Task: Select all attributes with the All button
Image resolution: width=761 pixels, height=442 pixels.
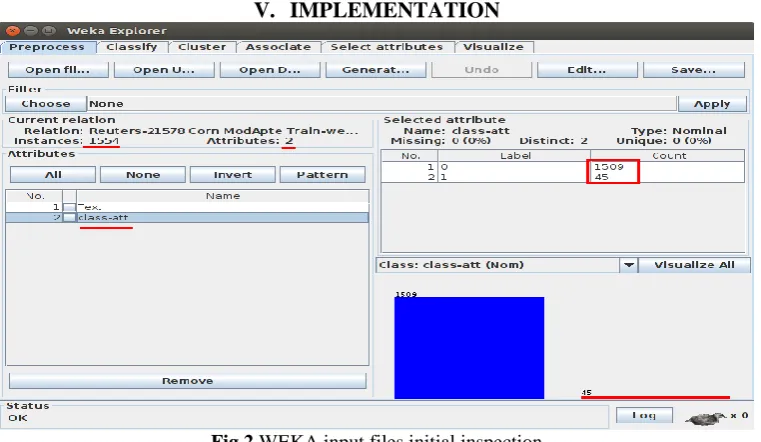Action: (x=53, y=175)
